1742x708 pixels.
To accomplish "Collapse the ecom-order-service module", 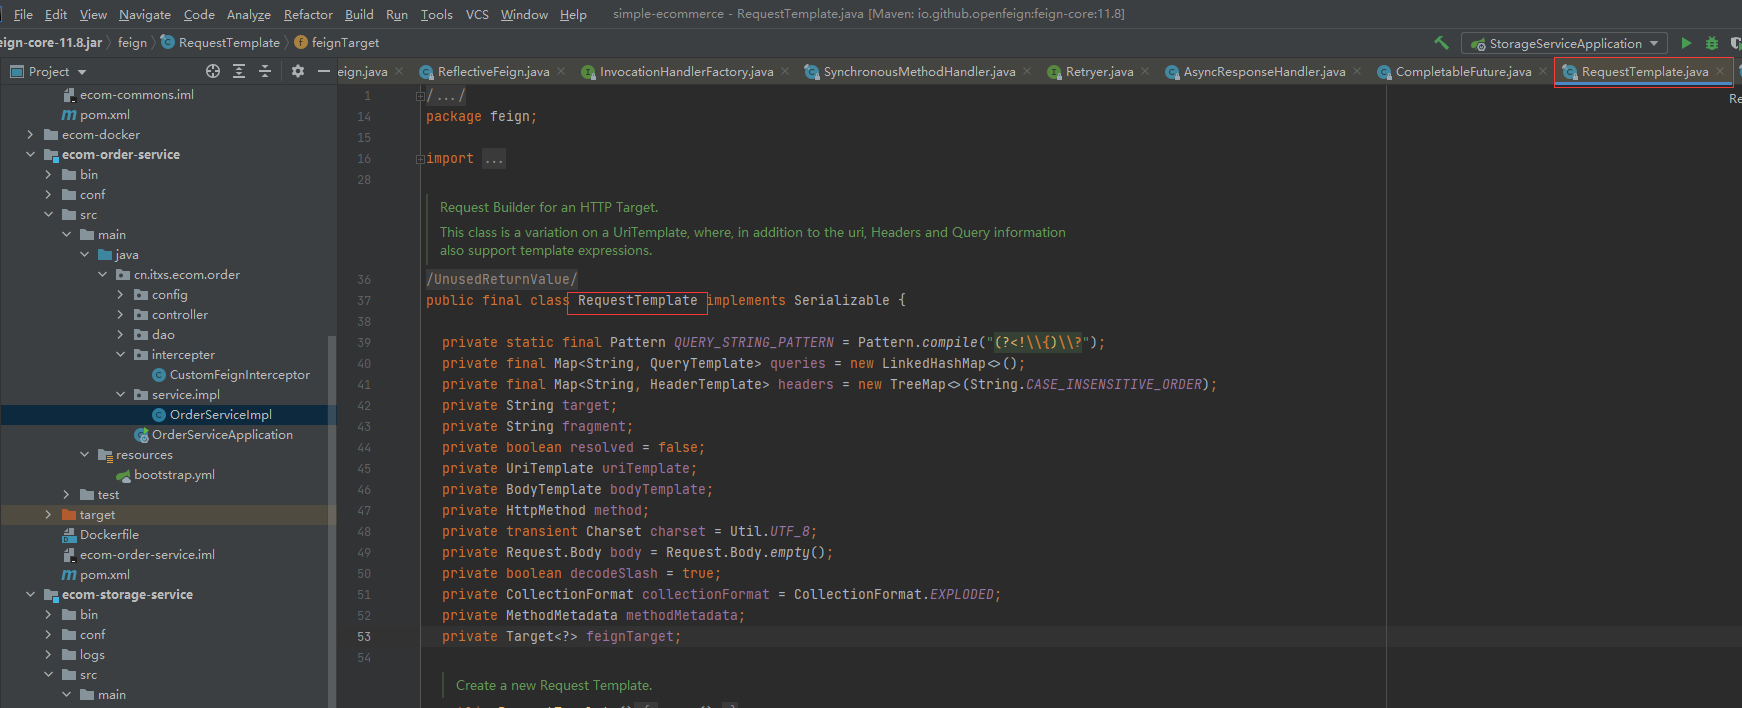I will 30,154.
